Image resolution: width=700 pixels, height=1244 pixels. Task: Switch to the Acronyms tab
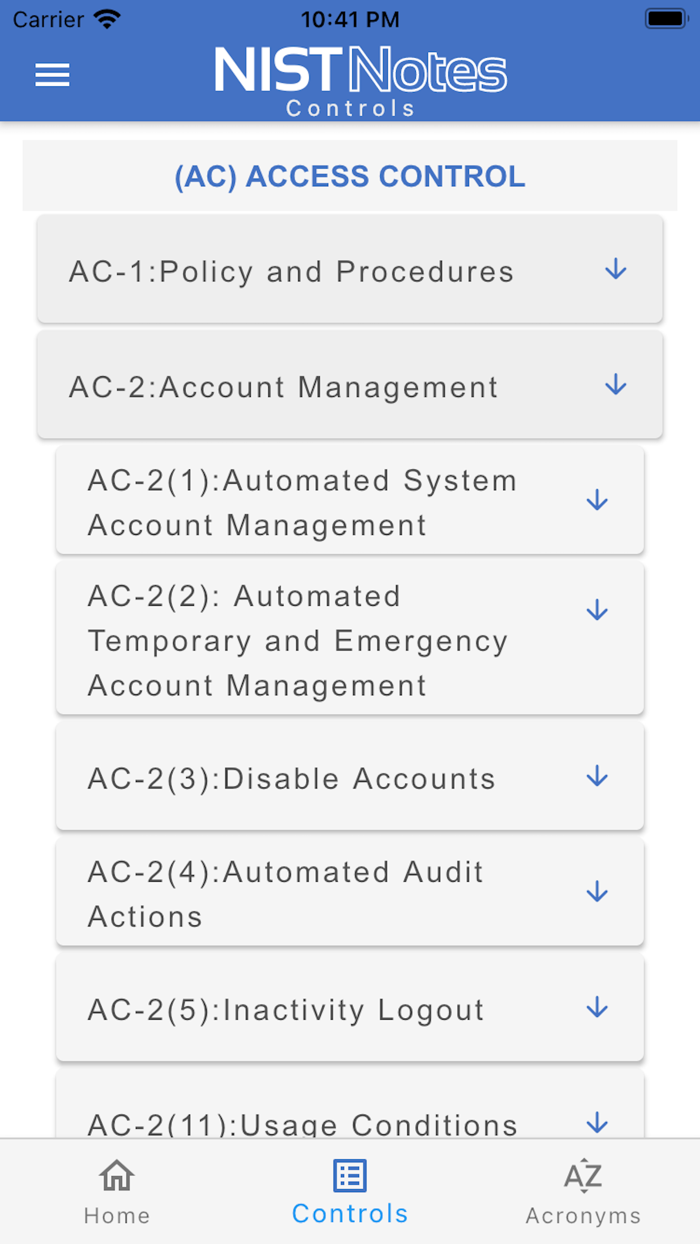tap(583, 1190)
